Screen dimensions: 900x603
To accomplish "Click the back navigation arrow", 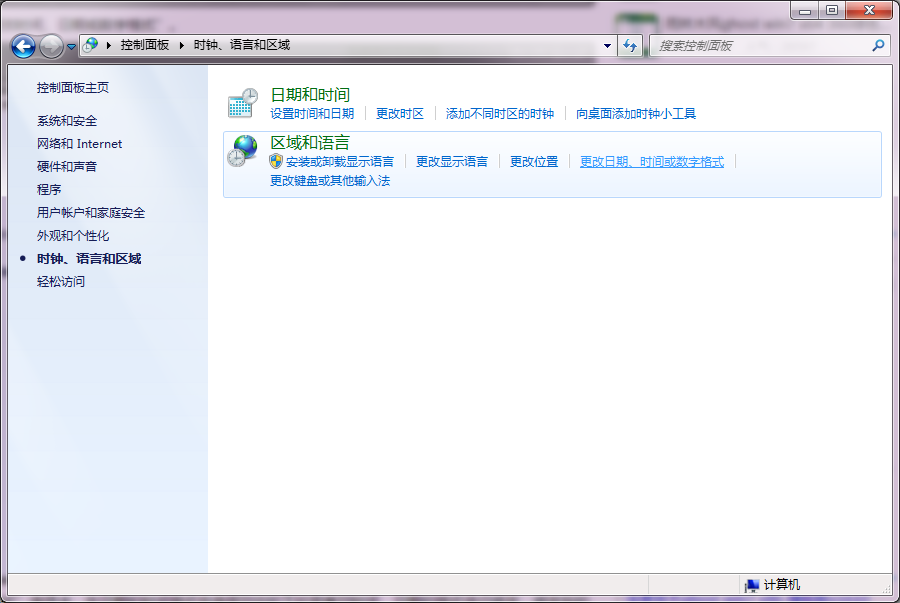I will tap(22, 45).
